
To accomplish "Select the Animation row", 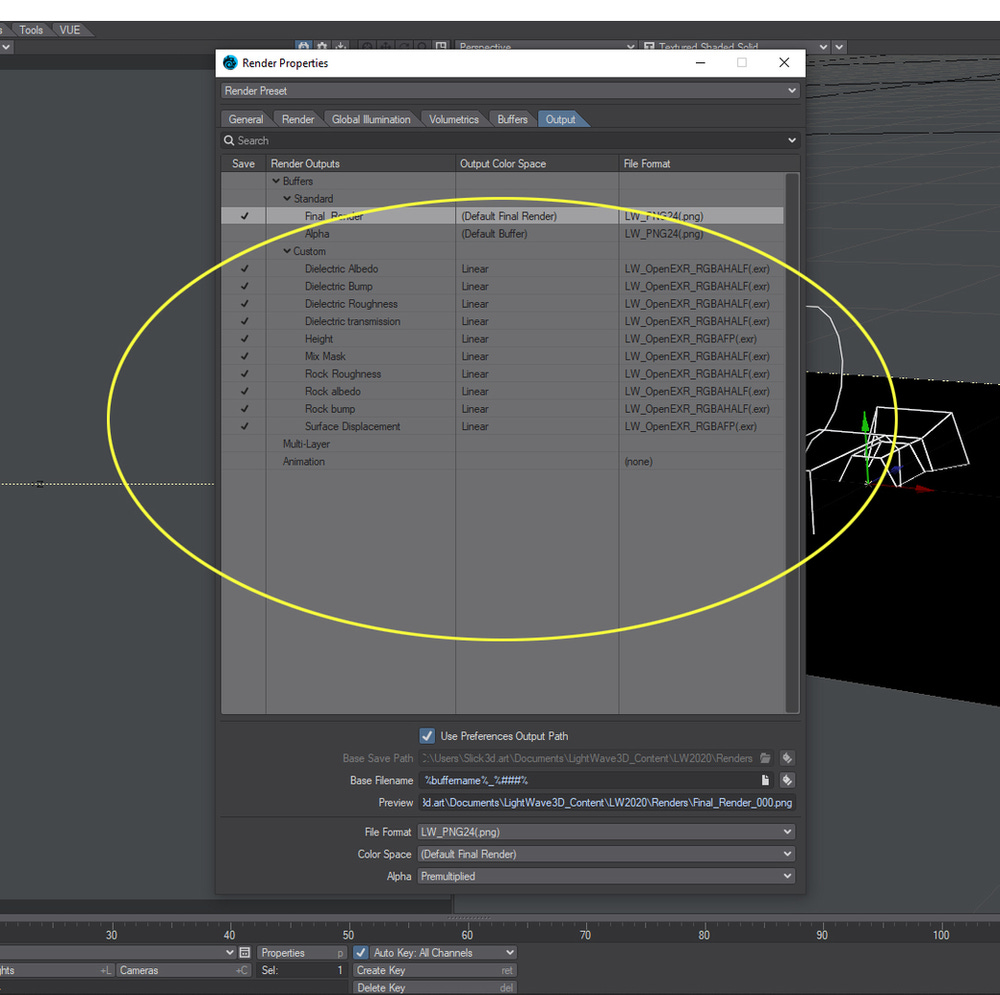I will point(503,461).
